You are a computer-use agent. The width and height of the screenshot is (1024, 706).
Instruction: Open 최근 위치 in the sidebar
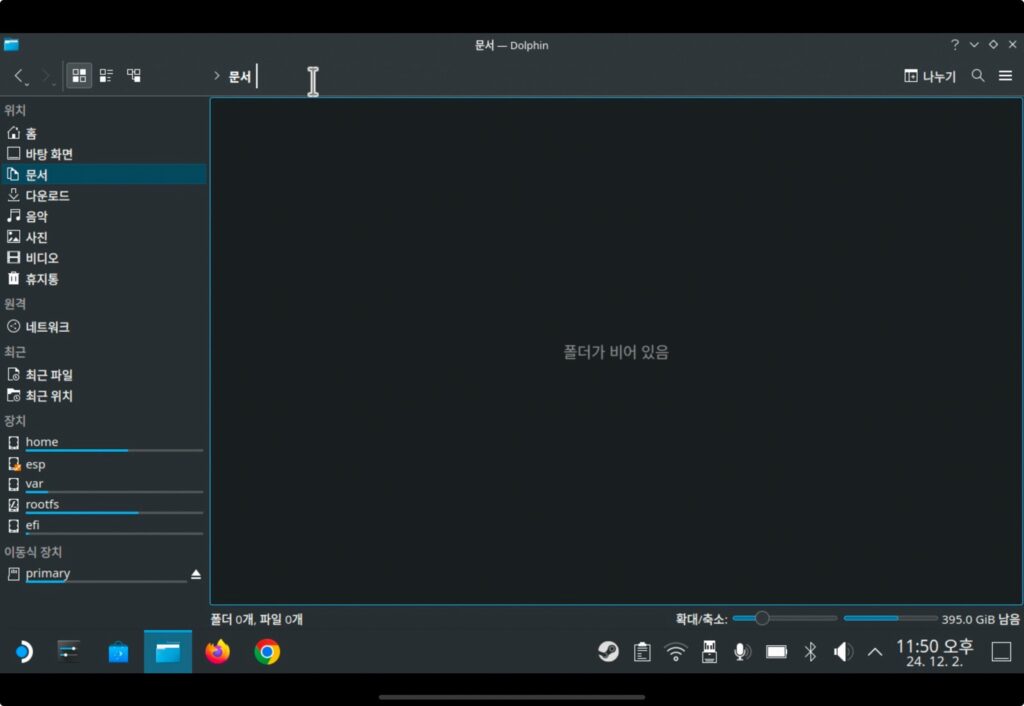pyautogui.click(x=104, y=396)
